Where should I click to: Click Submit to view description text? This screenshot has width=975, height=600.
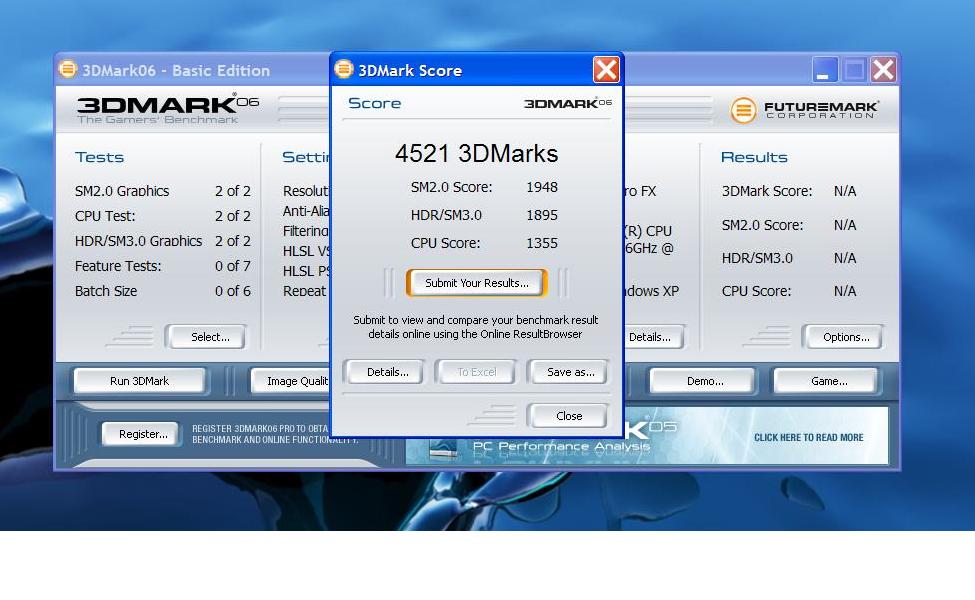(476, 327)
